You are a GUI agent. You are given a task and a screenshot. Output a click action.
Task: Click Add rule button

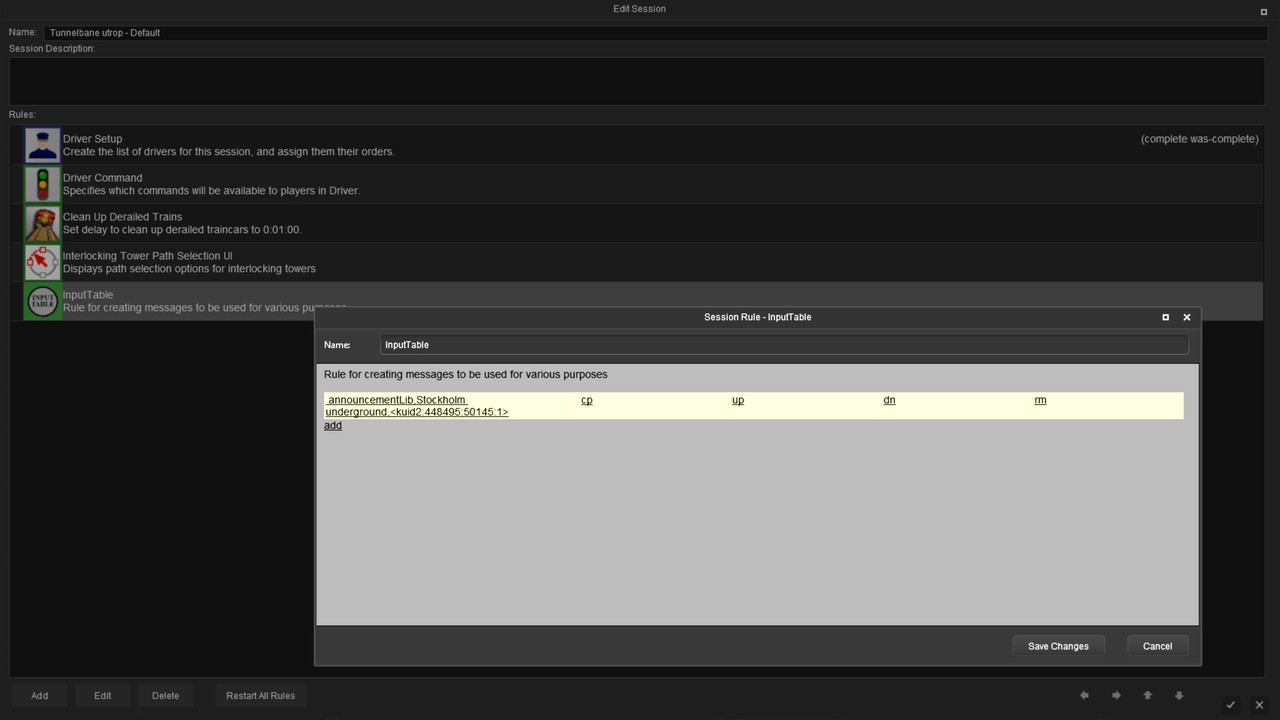(x=39, y=695)
